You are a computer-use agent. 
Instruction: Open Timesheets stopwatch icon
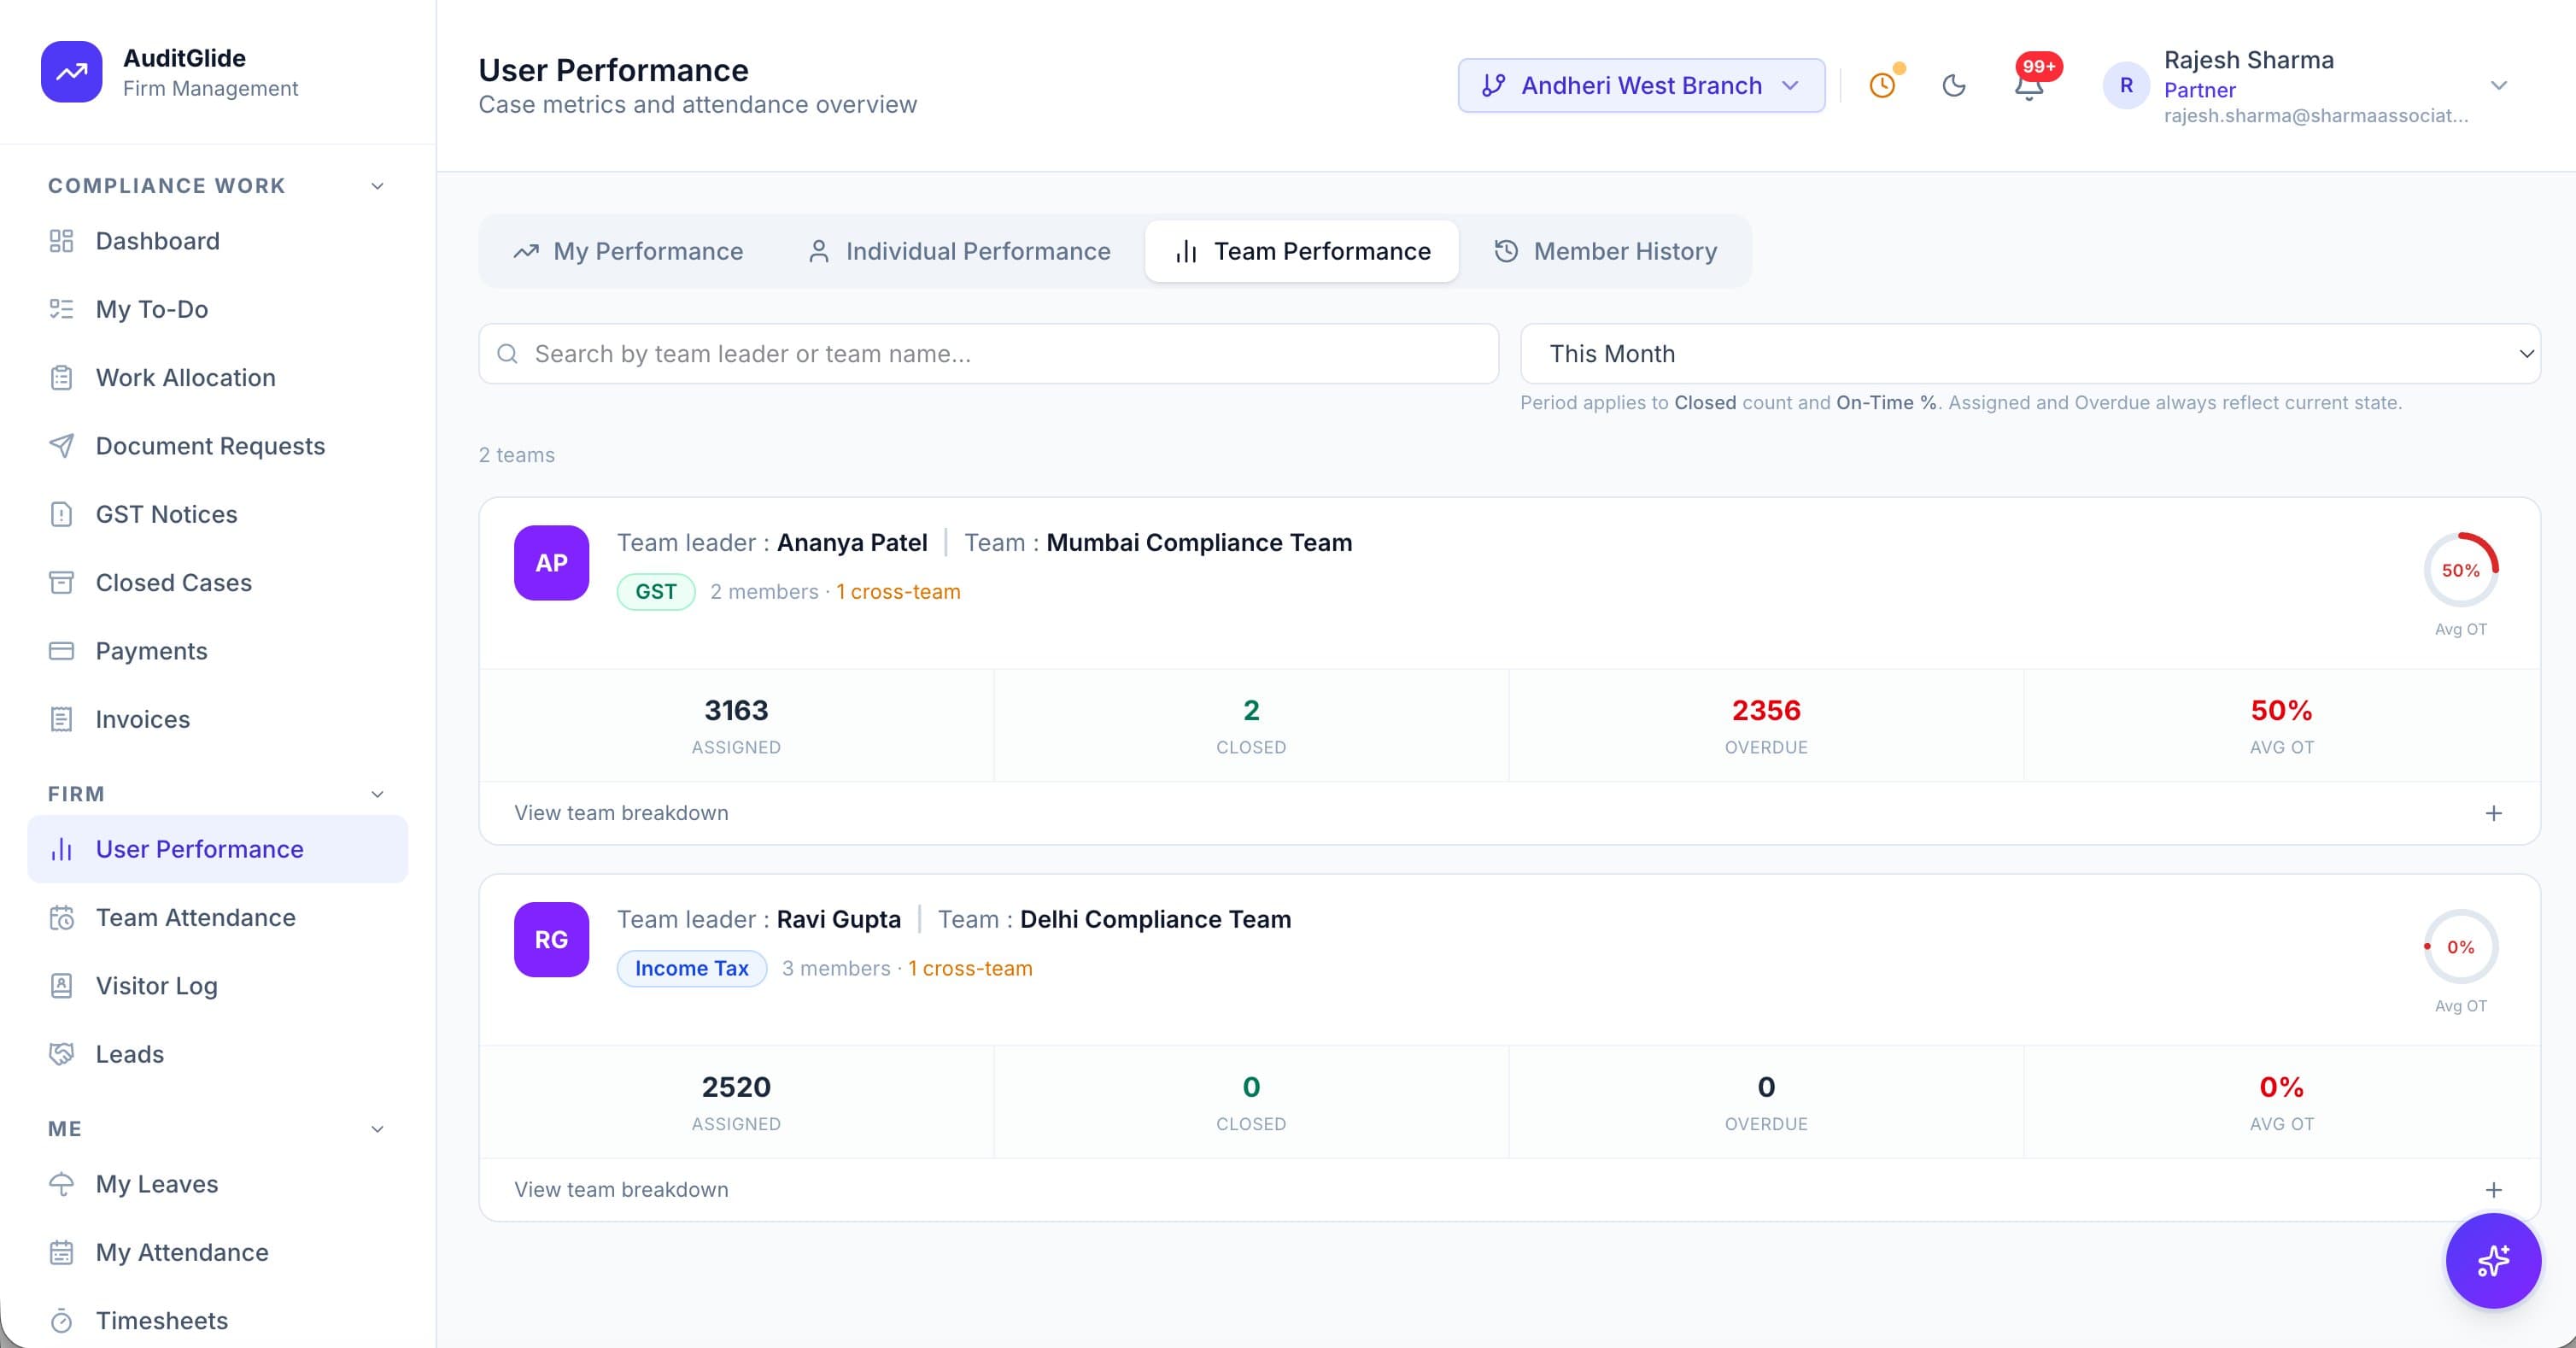[x=61, y=1321]
